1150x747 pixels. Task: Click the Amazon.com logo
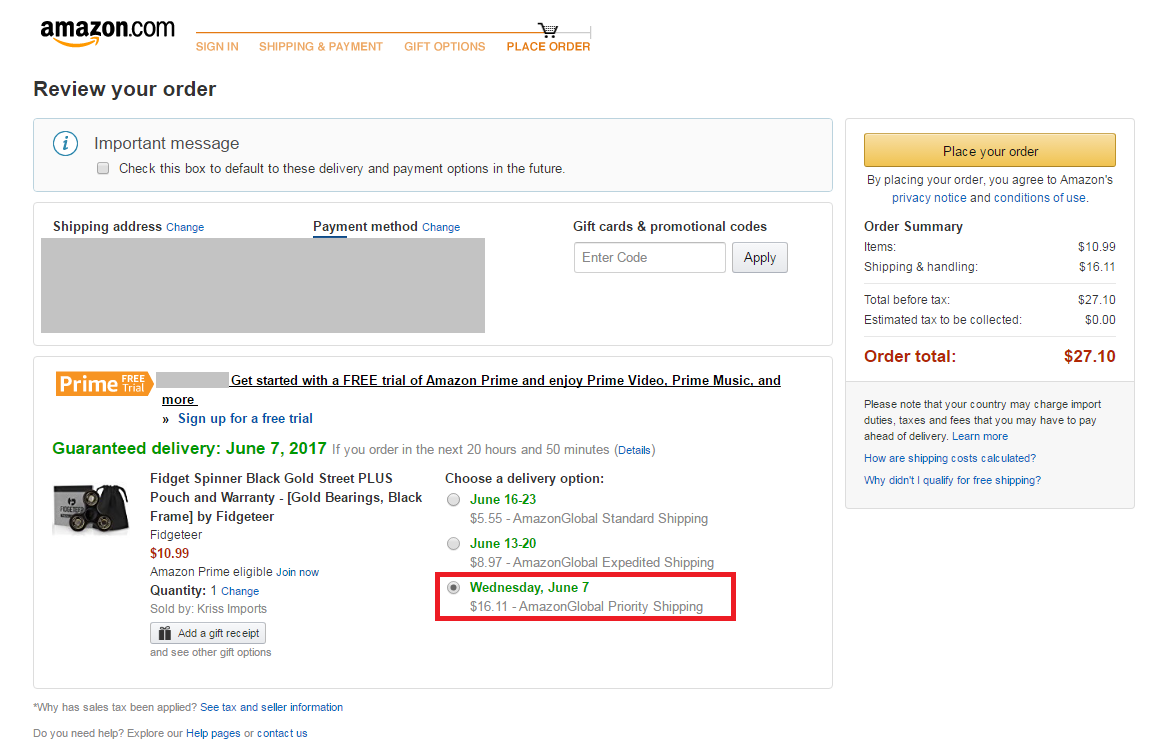pyautogui.click(x=107, y=32)
